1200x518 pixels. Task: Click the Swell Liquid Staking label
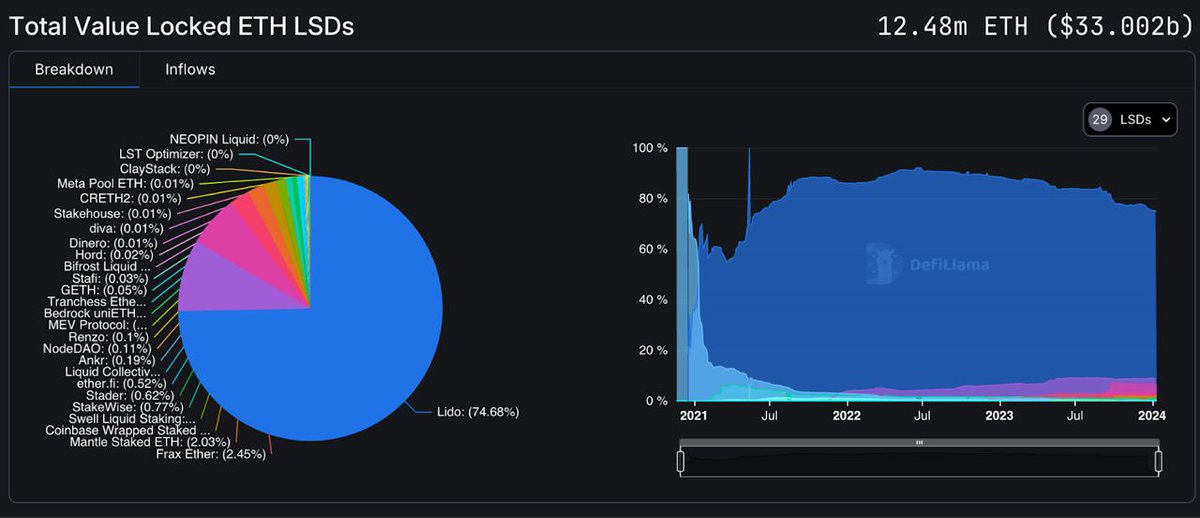pyautogui.click(x=132, y=418)
